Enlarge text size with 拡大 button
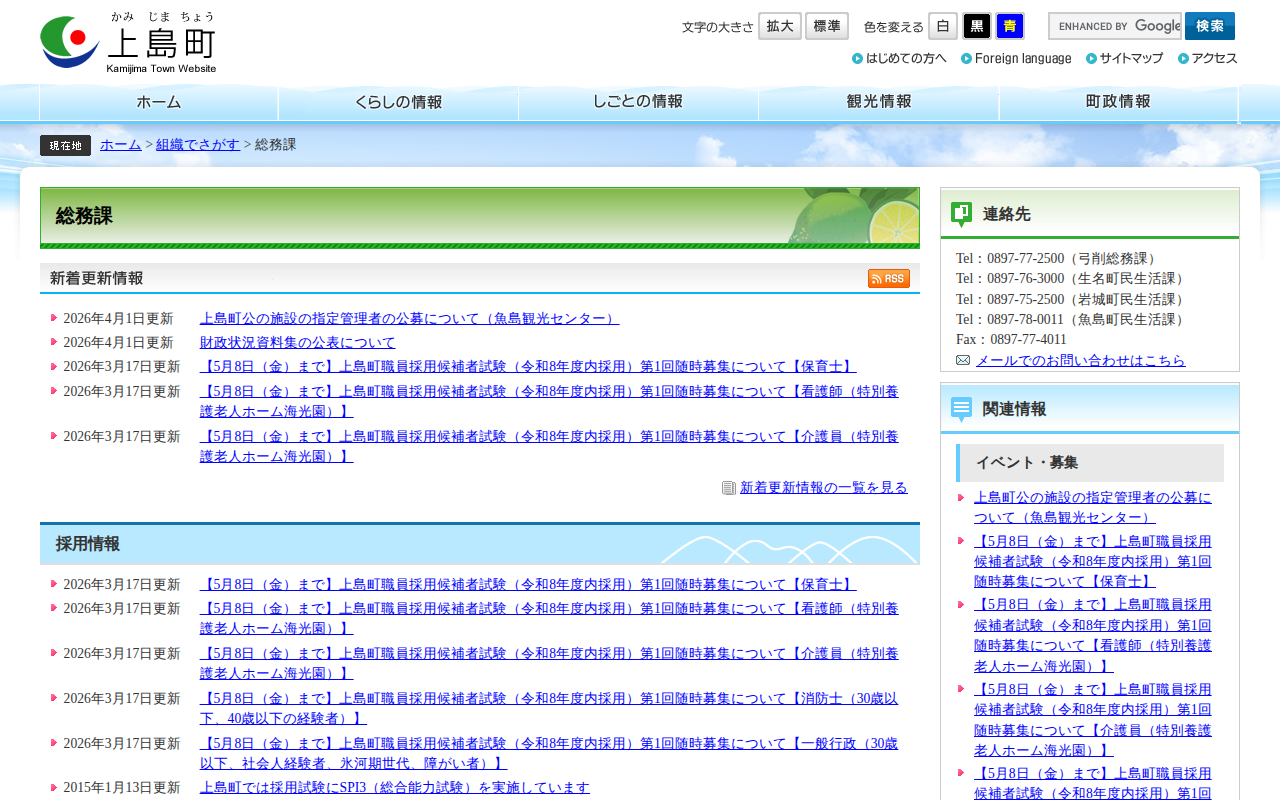Viewport: 1280px width, 800px height. point(780,26)
